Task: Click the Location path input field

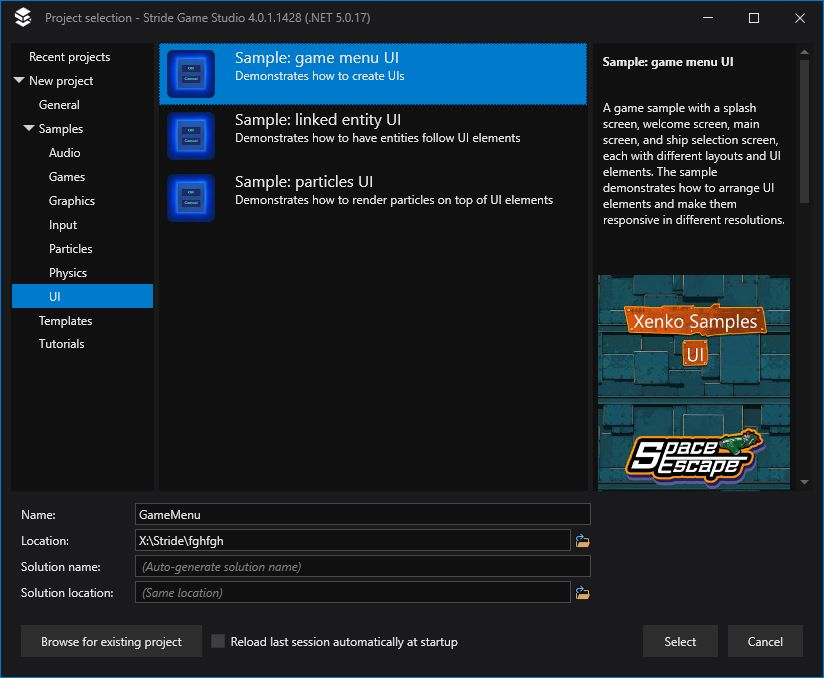Action: coord(353,540)
